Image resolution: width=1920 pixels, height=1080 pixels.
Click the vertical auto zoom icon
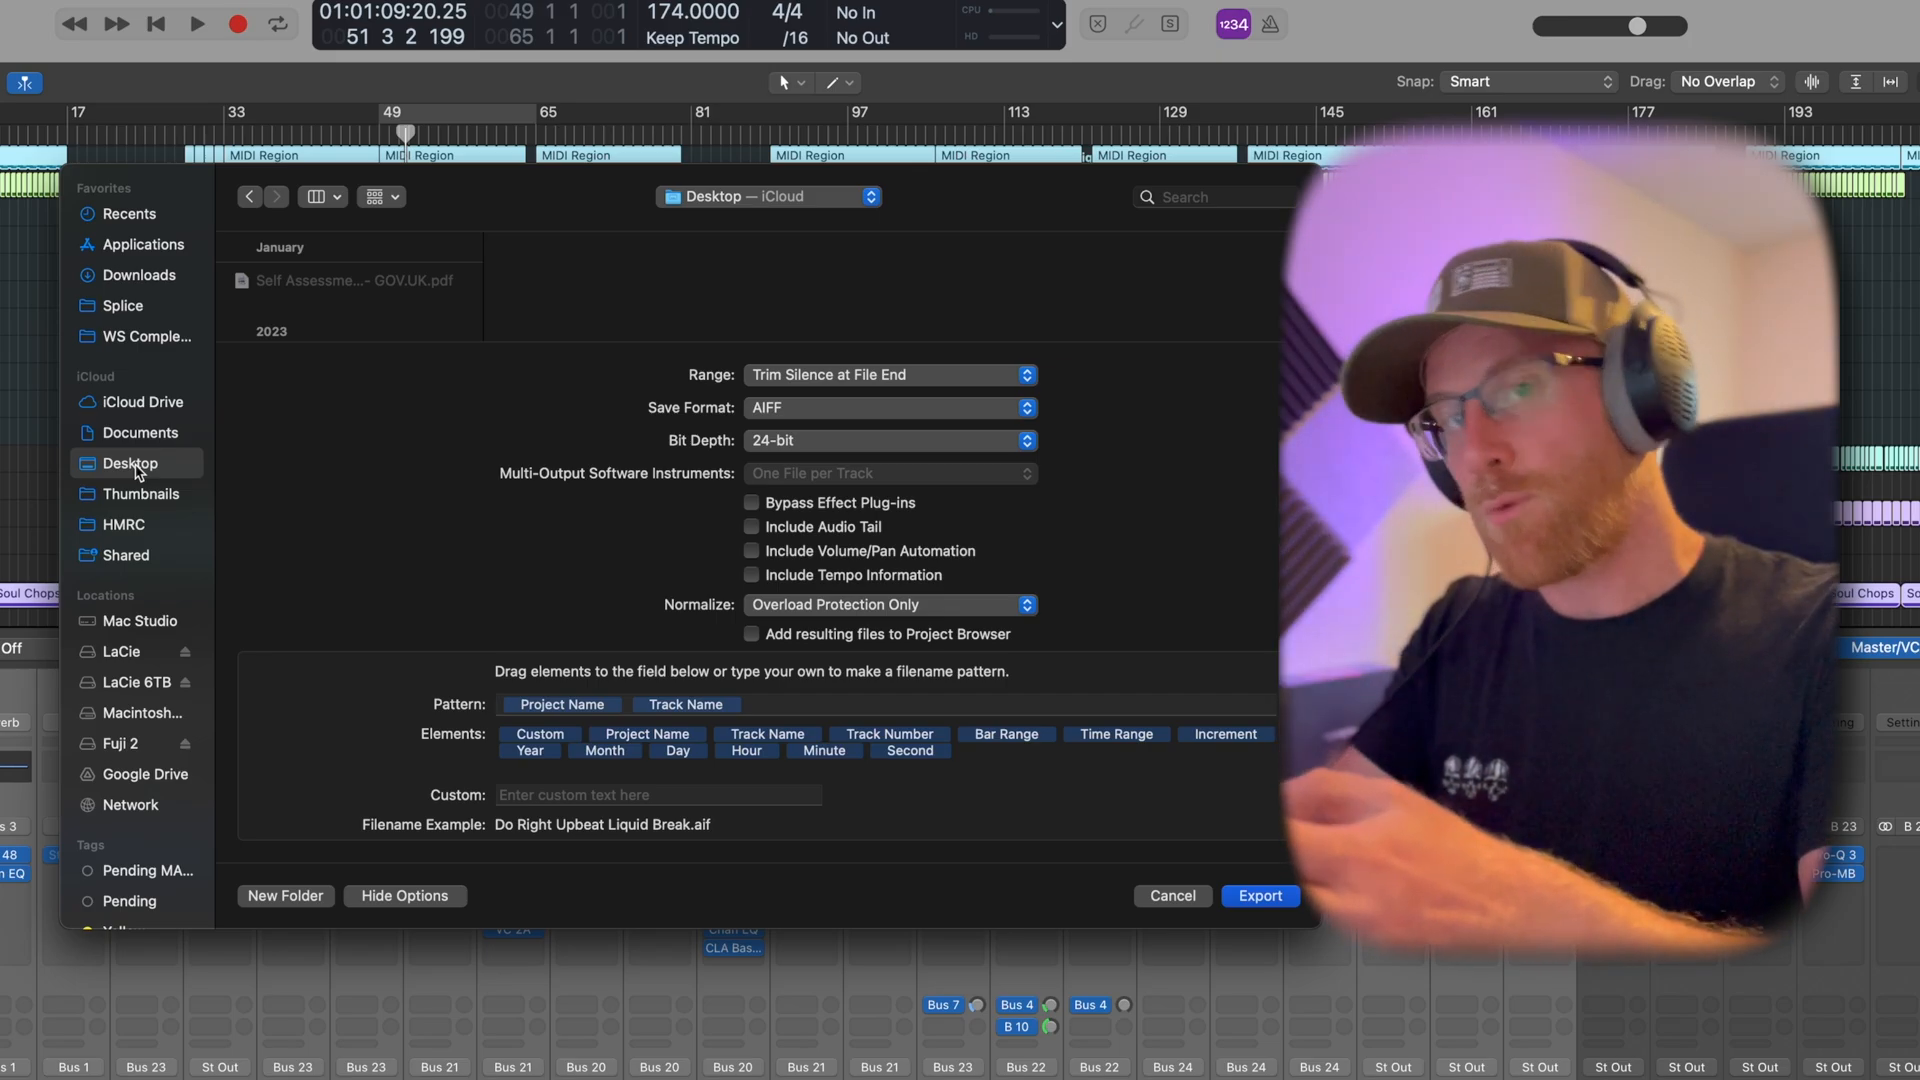1855,82
